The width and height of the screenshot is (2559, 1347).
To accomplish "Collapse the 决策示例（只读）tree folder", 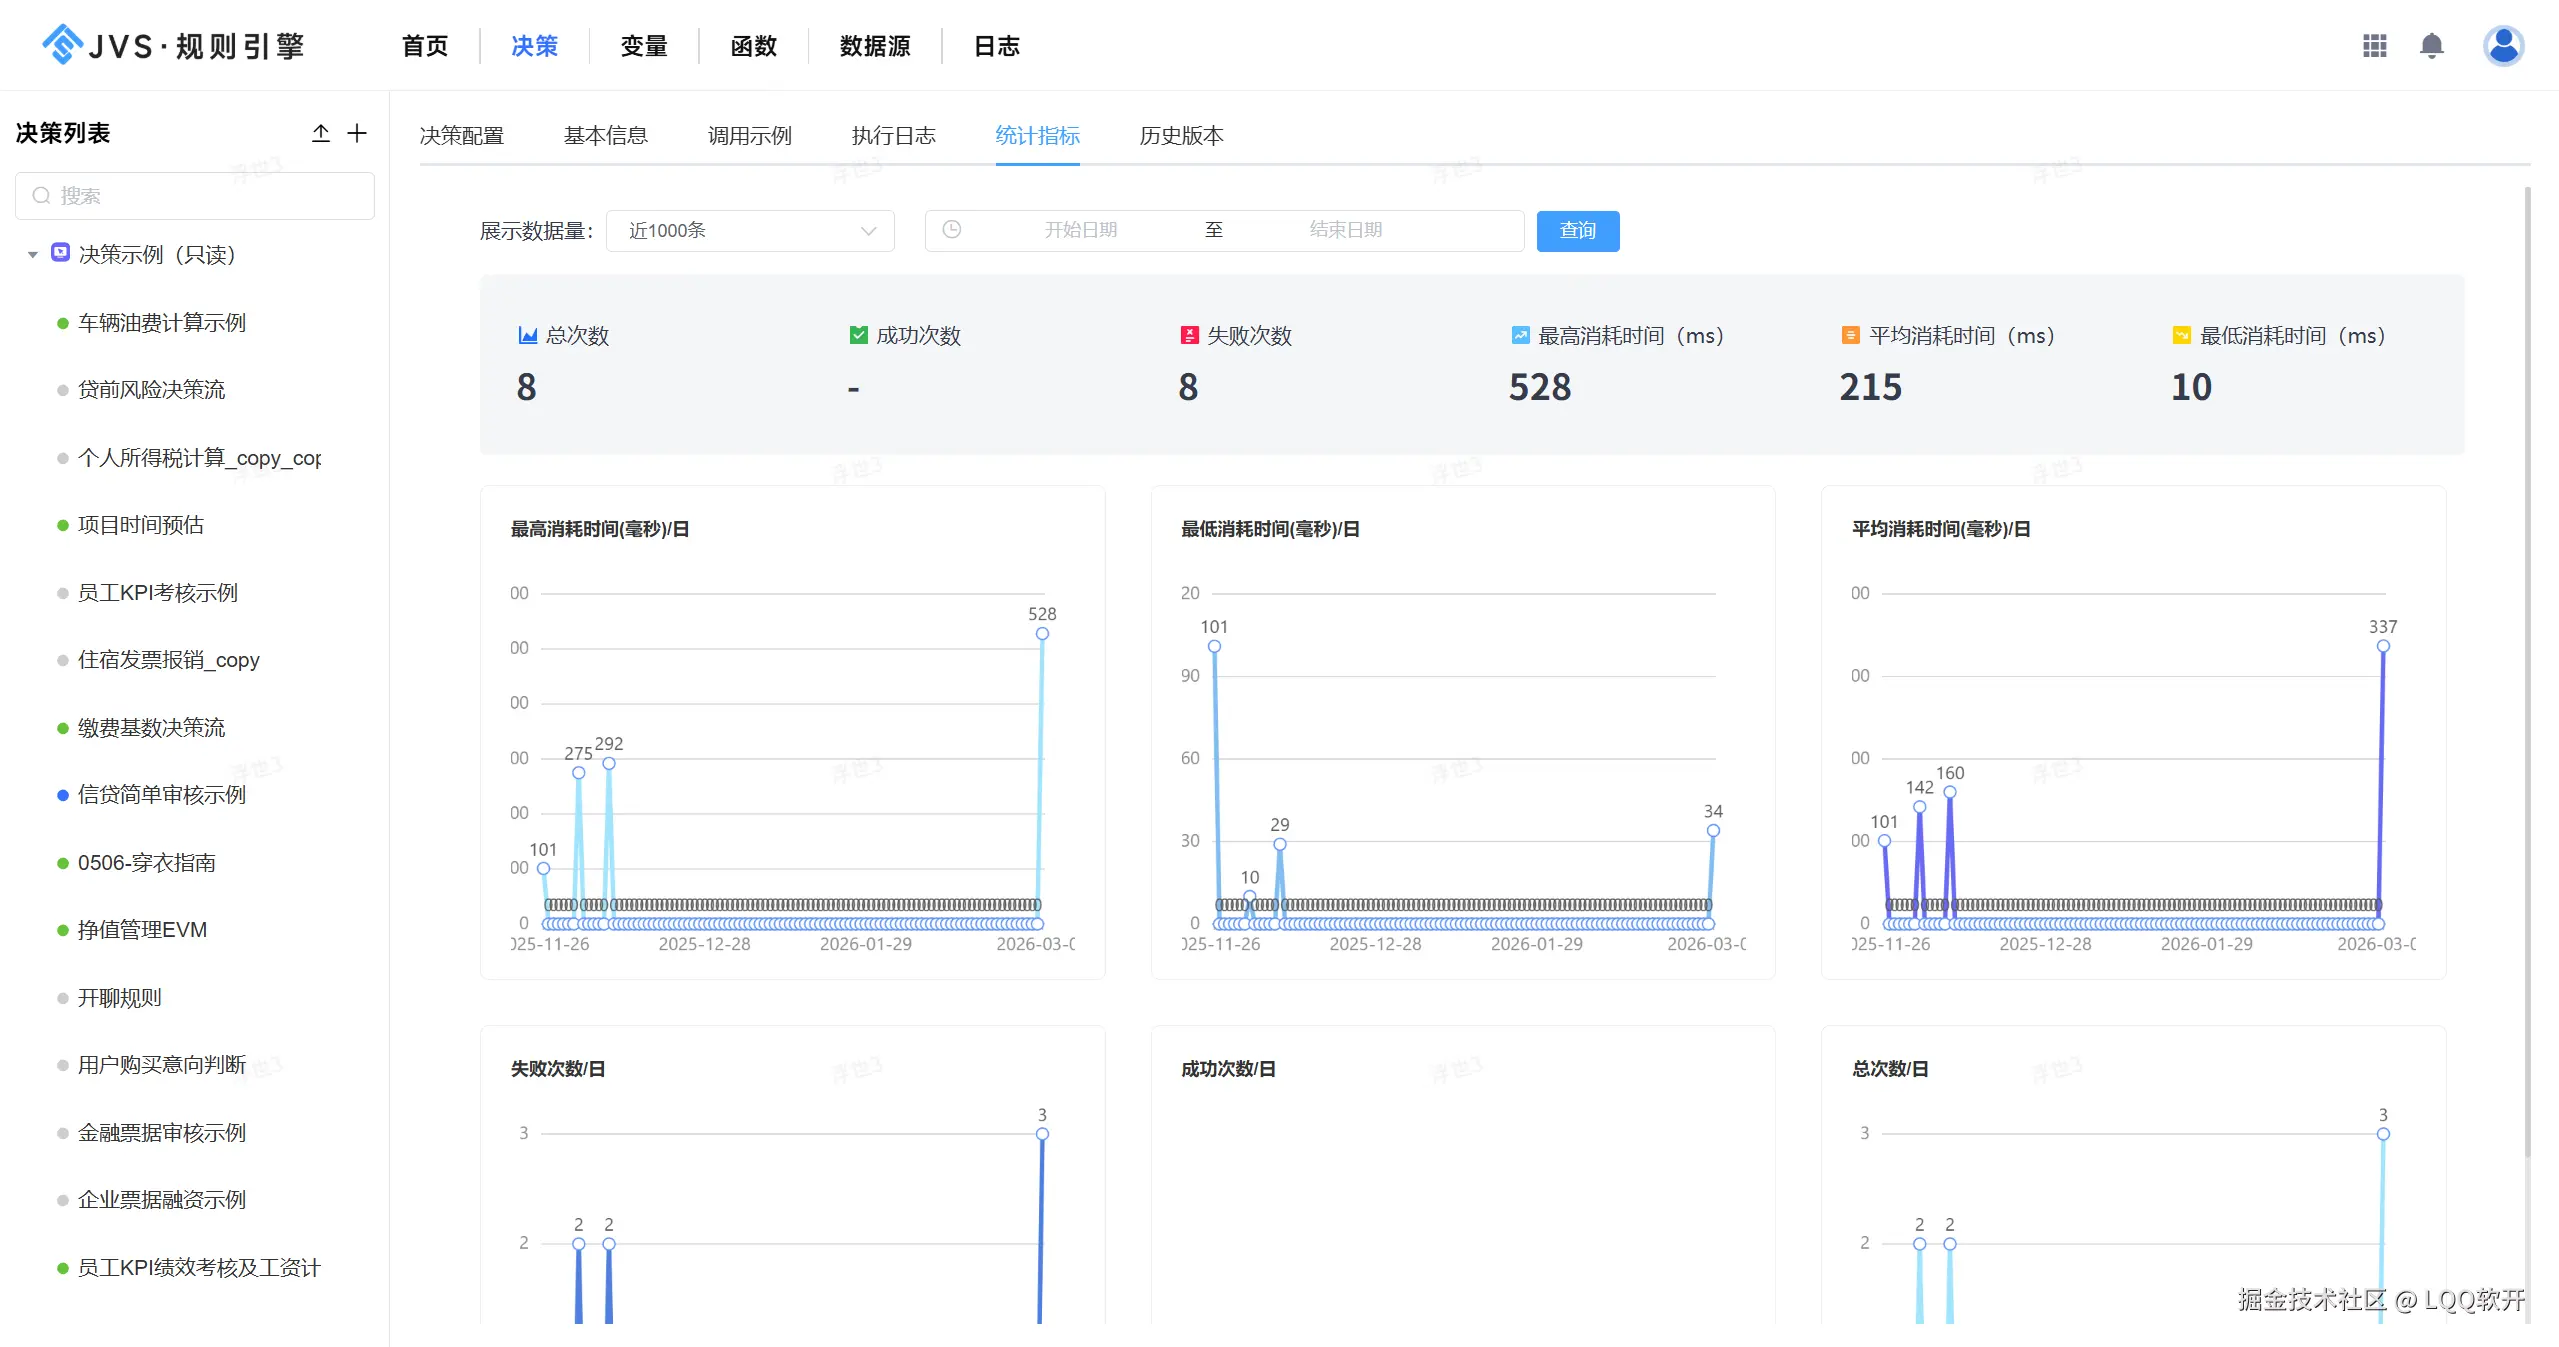I will pyautogui.click(x=33, y=255).
